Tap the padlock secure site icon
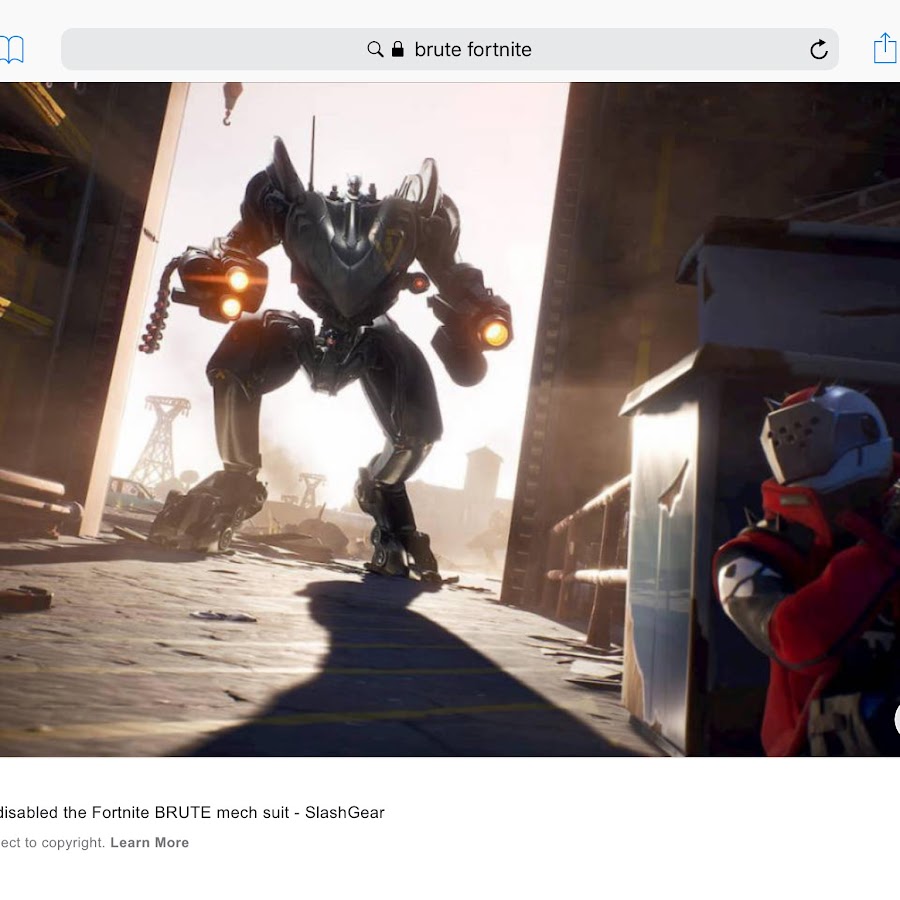 [x=397, y=49]
